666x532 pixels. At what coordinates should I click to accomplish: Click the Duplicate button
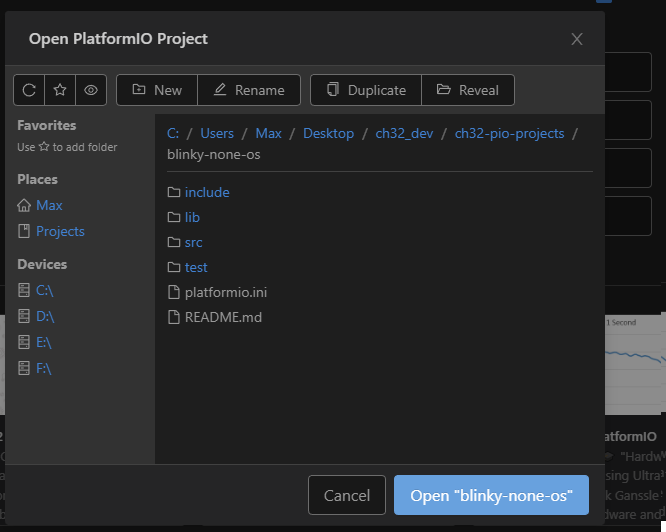(x=366, y=90)
